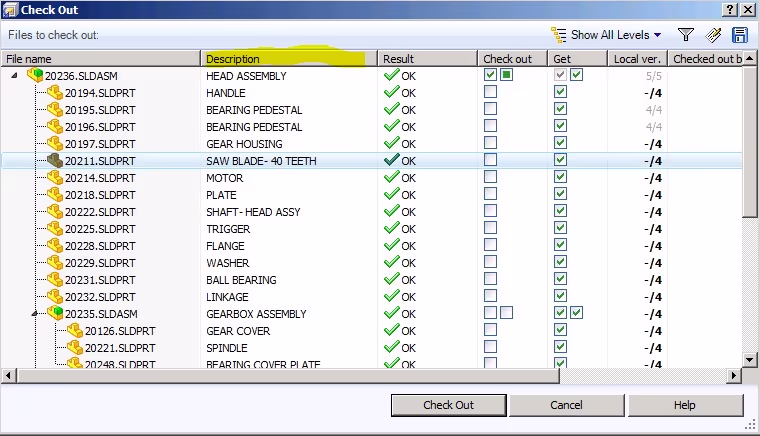Click the 20211.SLDPRT part icon
Screen dimensions: 760x436
tap(55, 160)
